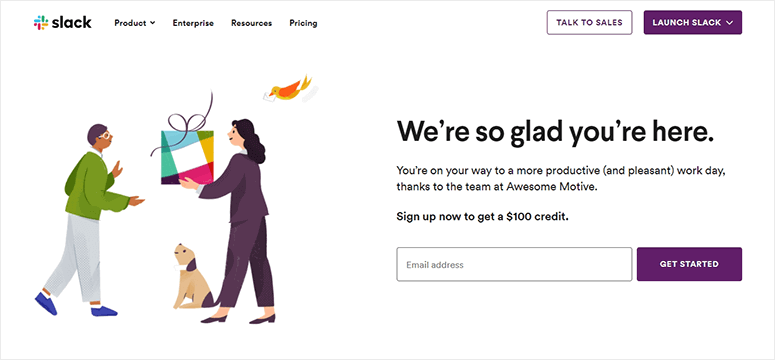
Task: Go to the Enterprise page
Action: pyautogui.click(x=193, y=23)
